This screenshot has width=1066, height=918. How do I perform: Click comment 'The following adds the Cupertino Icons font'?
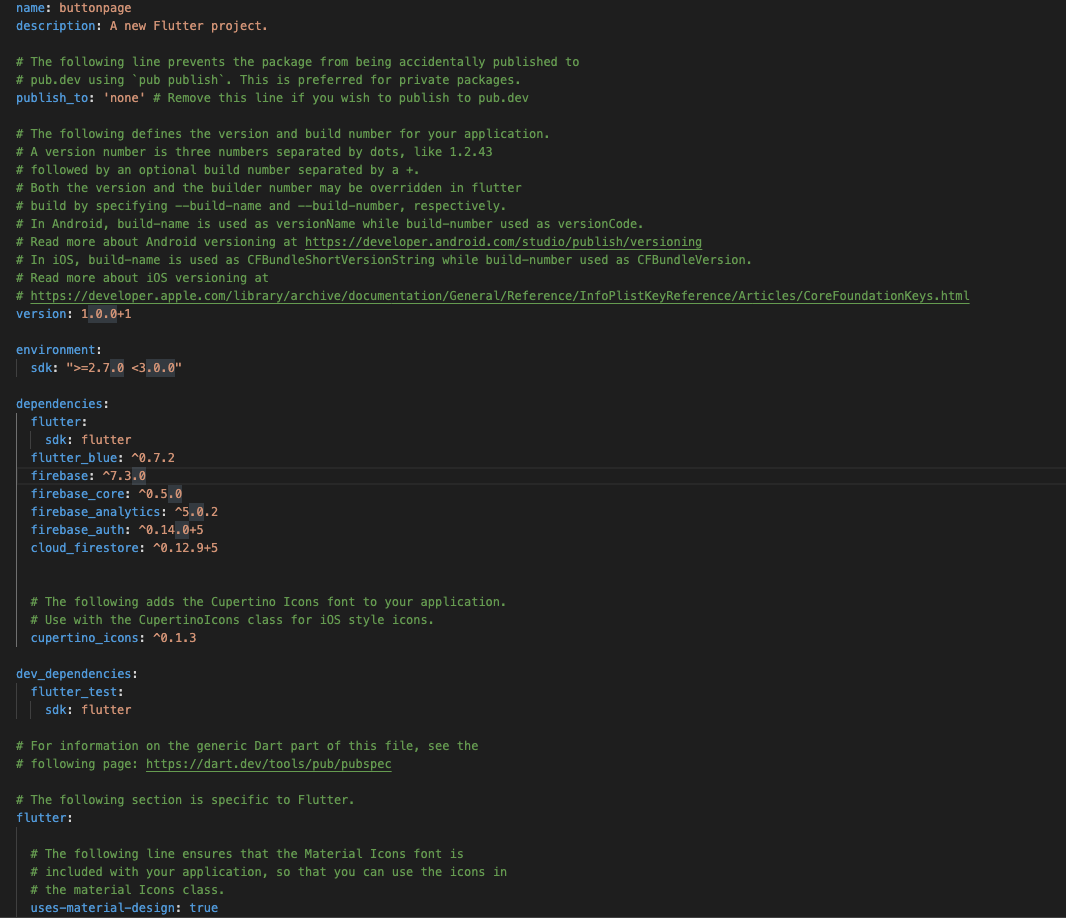[268, 602]
